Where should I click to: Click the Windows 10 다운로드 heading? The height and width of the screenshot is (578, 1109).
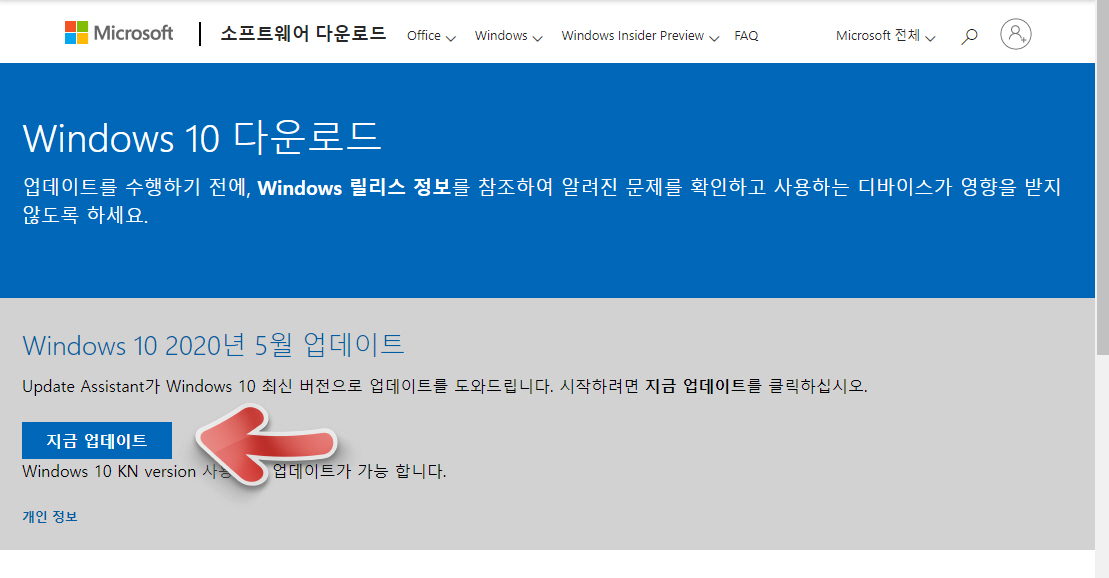202,137
